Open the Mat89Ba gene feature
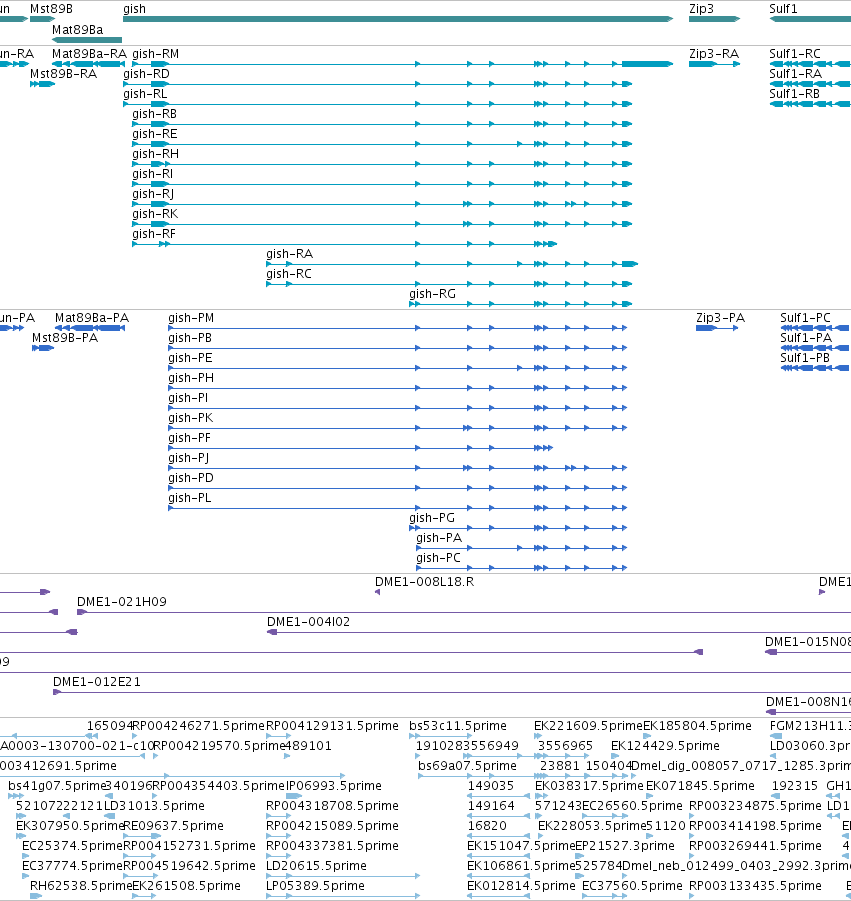The height and width of the screenshot is (901, 851). (87, 40)
